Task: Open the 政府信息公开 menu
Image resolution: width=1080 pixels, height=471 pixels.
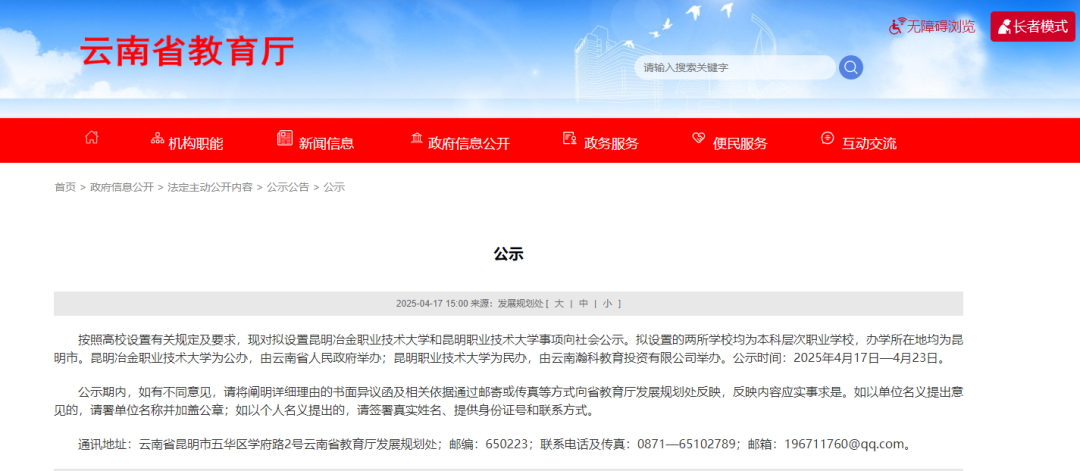Action: click(469, 144)
